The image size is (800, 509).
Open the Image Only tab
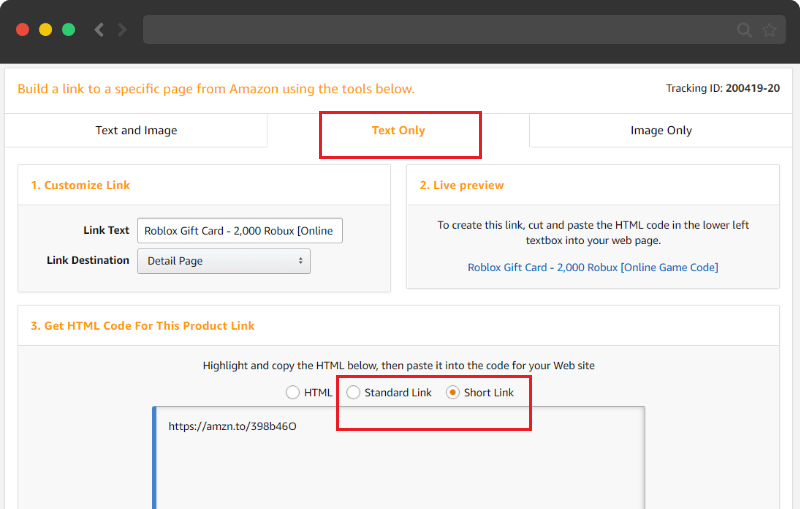point(661,131)
